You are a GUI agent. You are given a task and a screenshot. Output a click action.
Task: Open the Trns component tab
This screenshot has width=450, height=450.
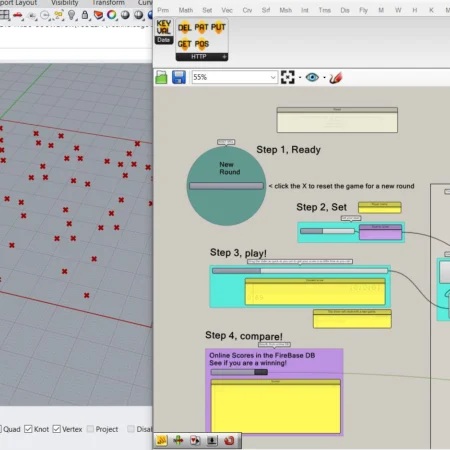[325, 10]
